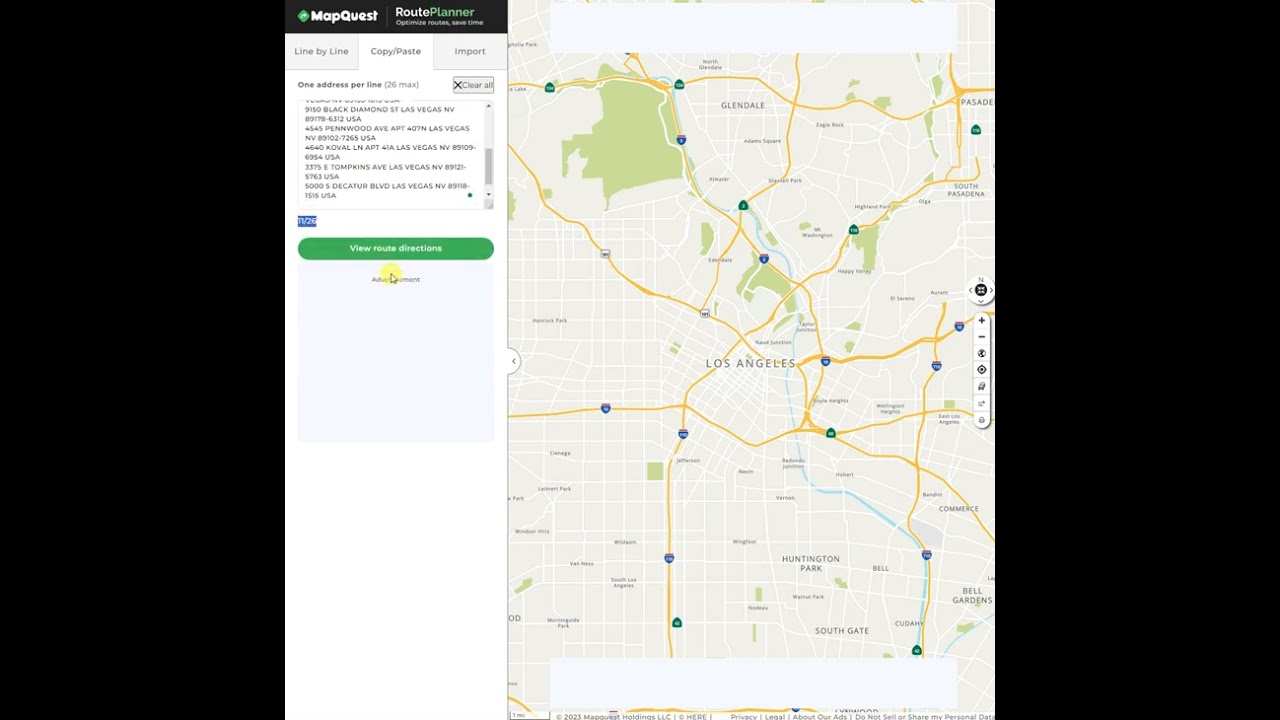Tilt map using compass down chevron
Screen dimensions: 1280x720
click(981, 300)
